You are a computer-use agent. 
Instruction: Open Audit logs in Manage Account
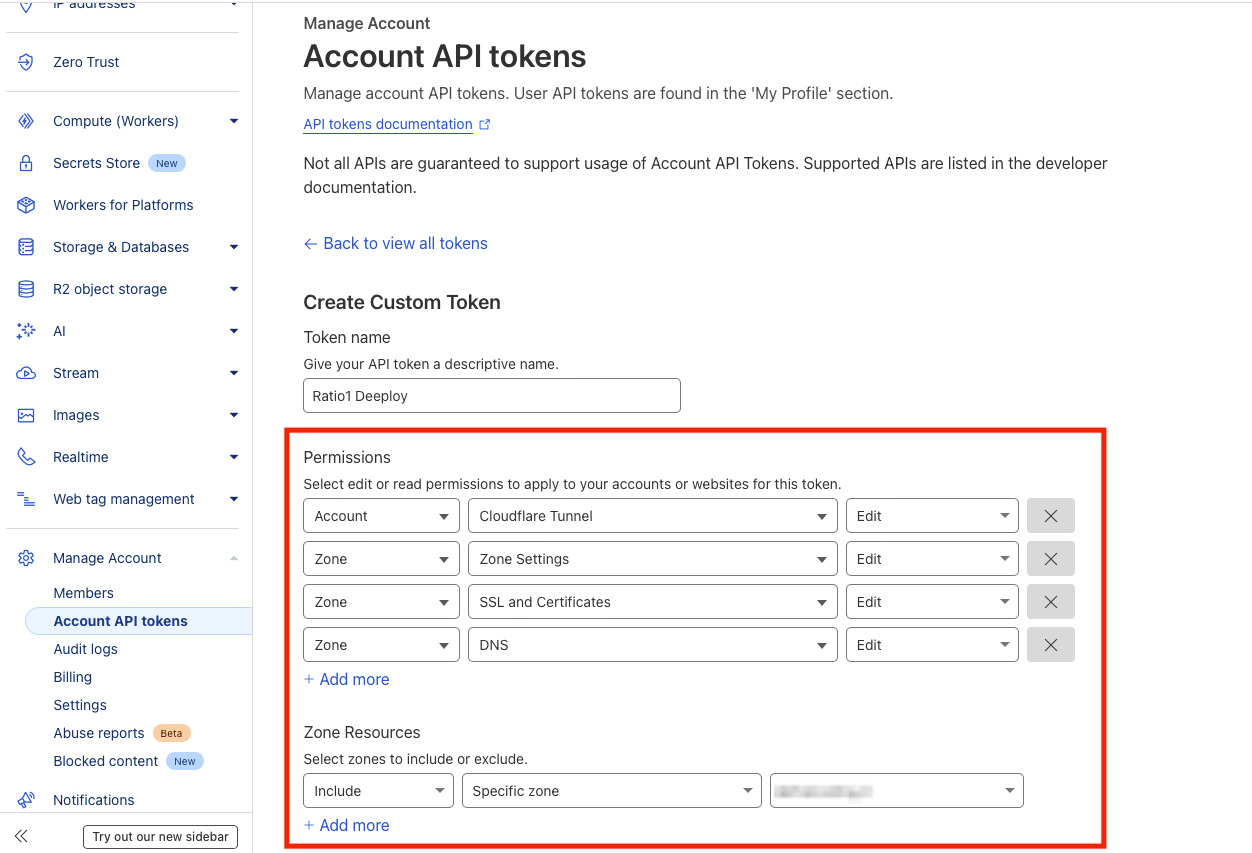(85, 649)
